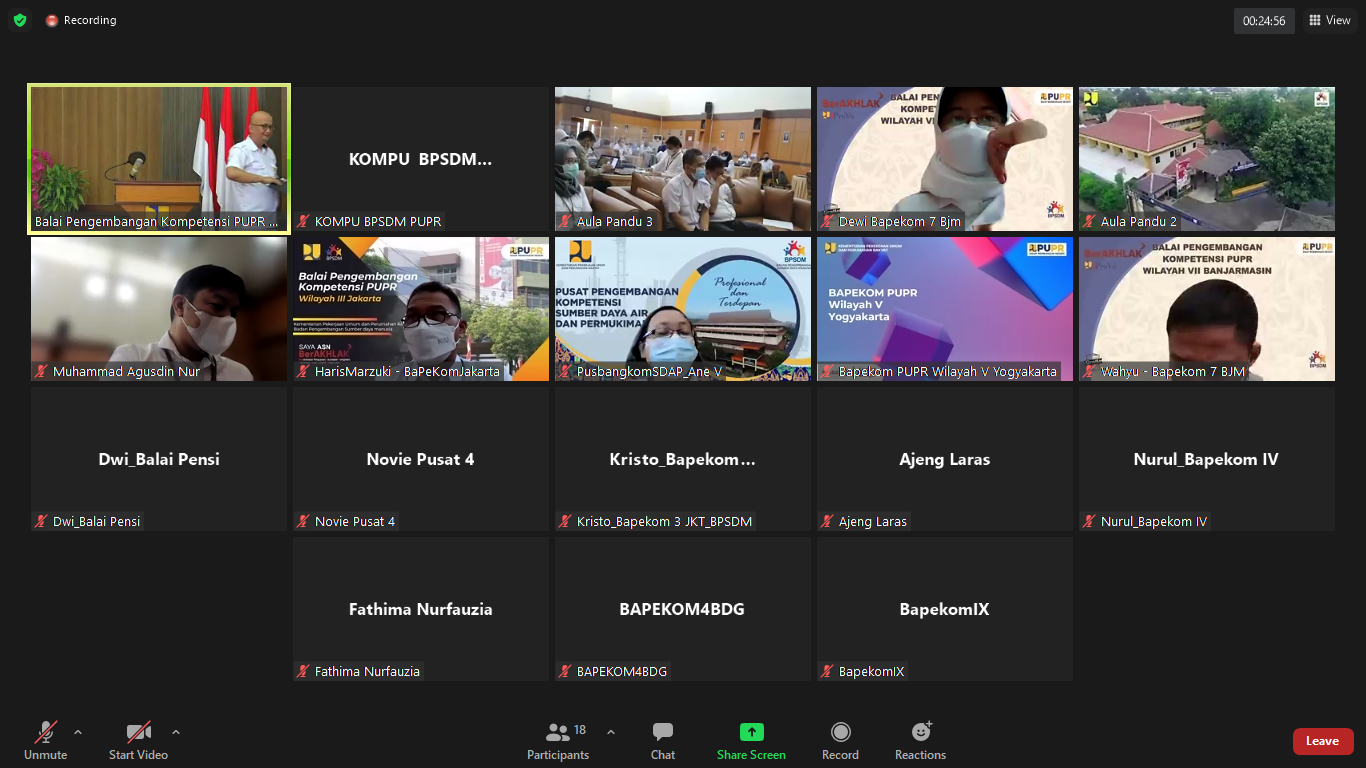Select the Novie Pusat 4 tile
The image size is (1366, 768).
(x=421, y=459)
